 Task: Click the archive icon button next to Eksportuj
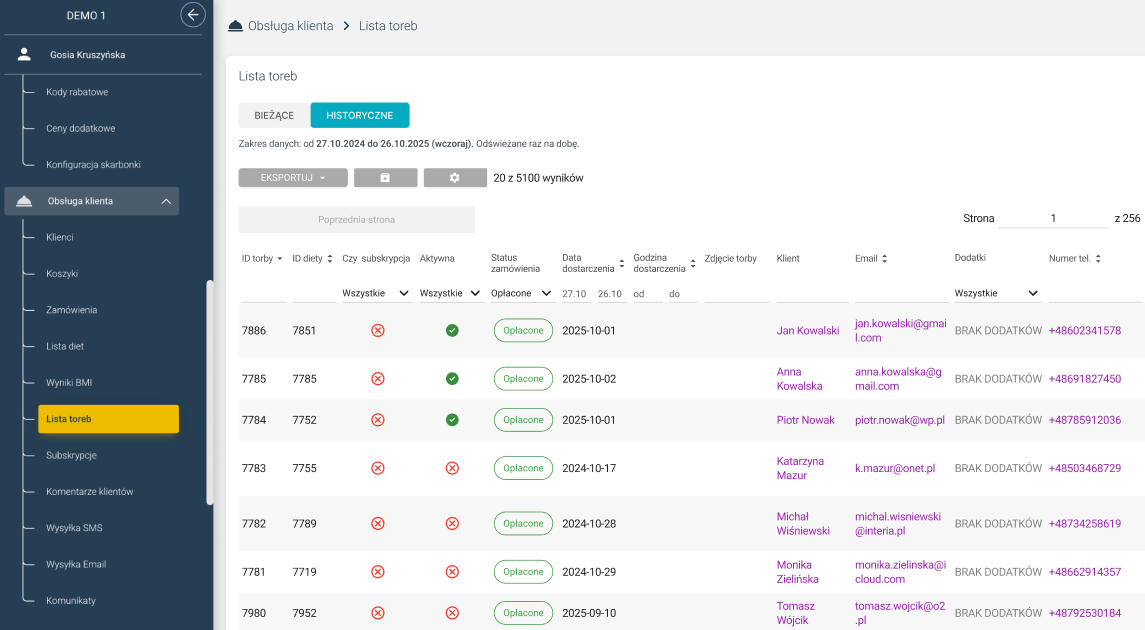click(385, 178)
